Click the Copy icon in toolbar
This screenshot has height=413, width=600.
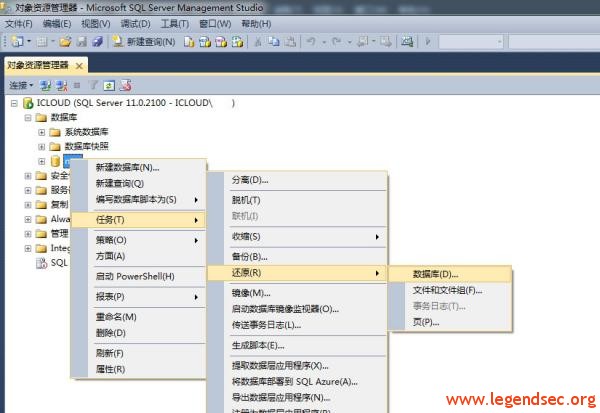[274, 41]
